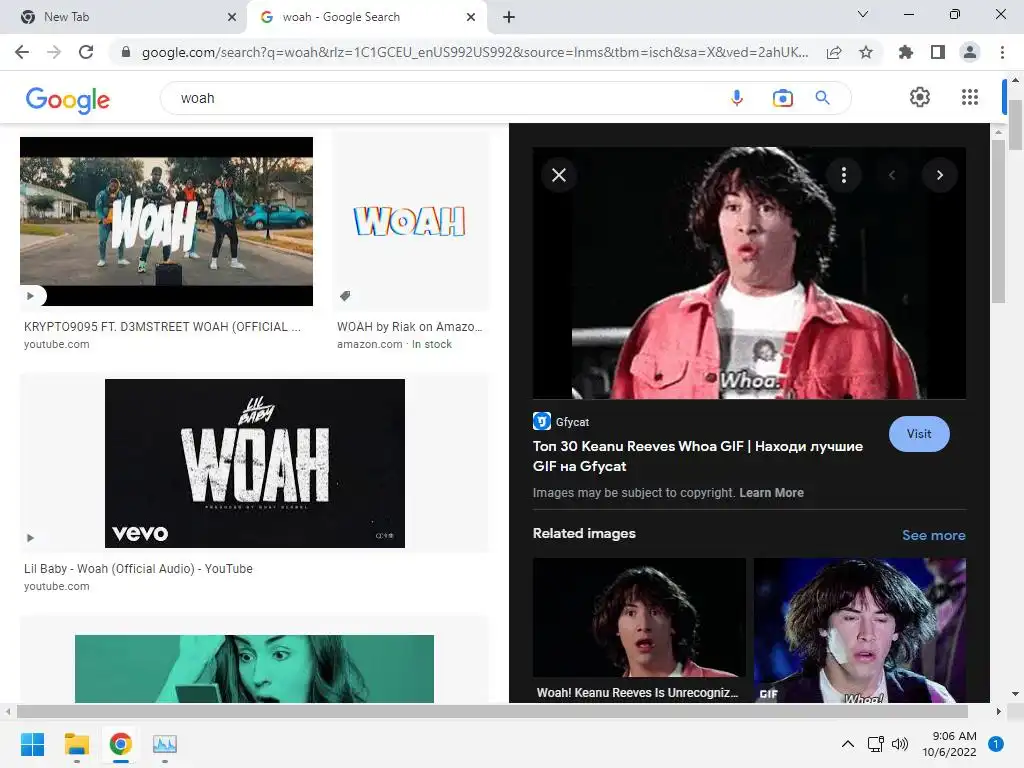The width and height of the screenshot is (1024, 768).
Task: Open notification center badge
Action: tap(996, 744)
